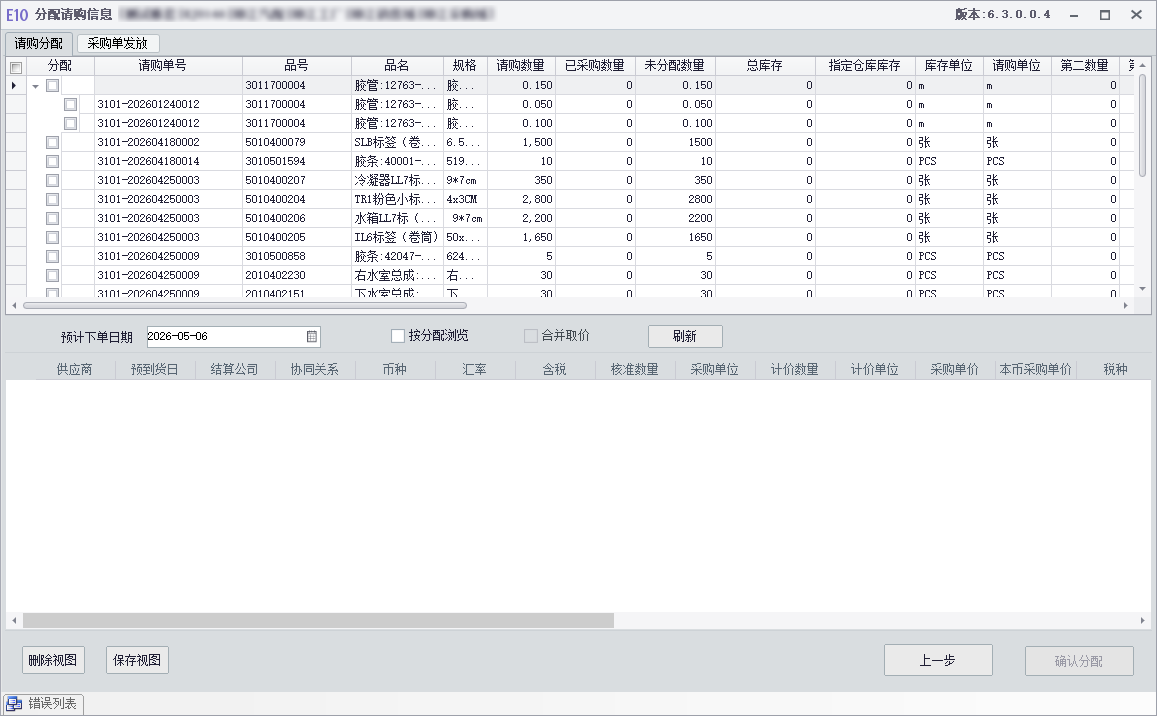This screenshot has width=1157, height=716.
Task: Click the 币种 column header
Action: pyautogui.click(x=395, y=369)
